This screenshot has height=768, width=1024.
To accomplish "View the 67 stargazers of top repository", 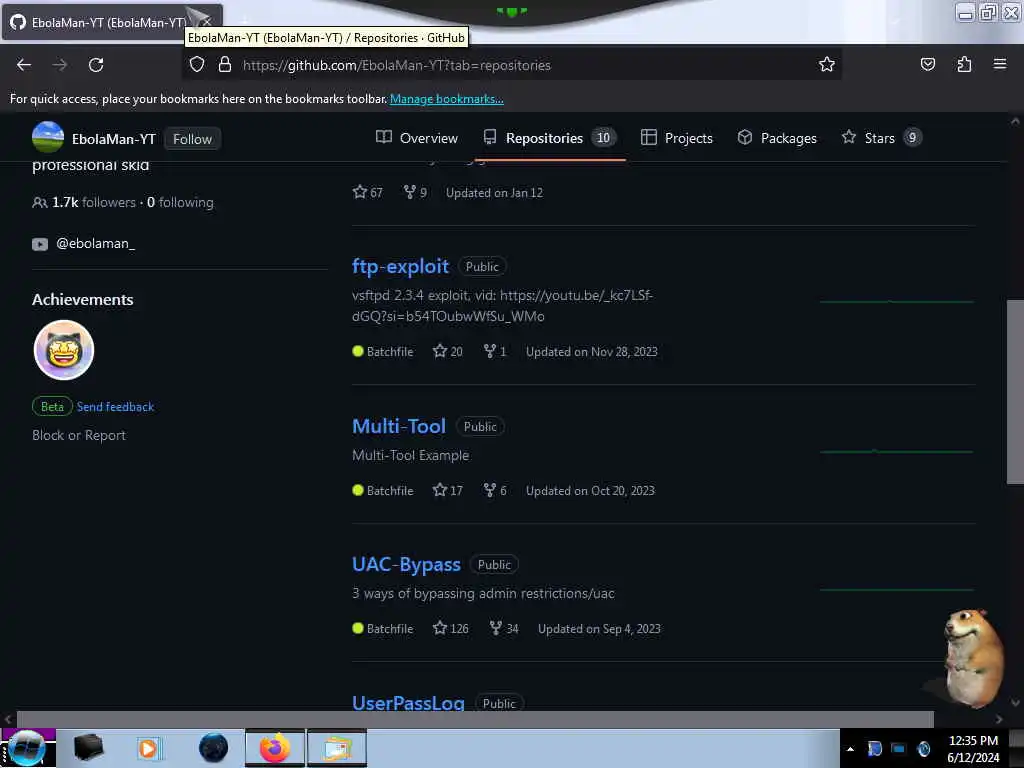I will (x=368, y=192).
